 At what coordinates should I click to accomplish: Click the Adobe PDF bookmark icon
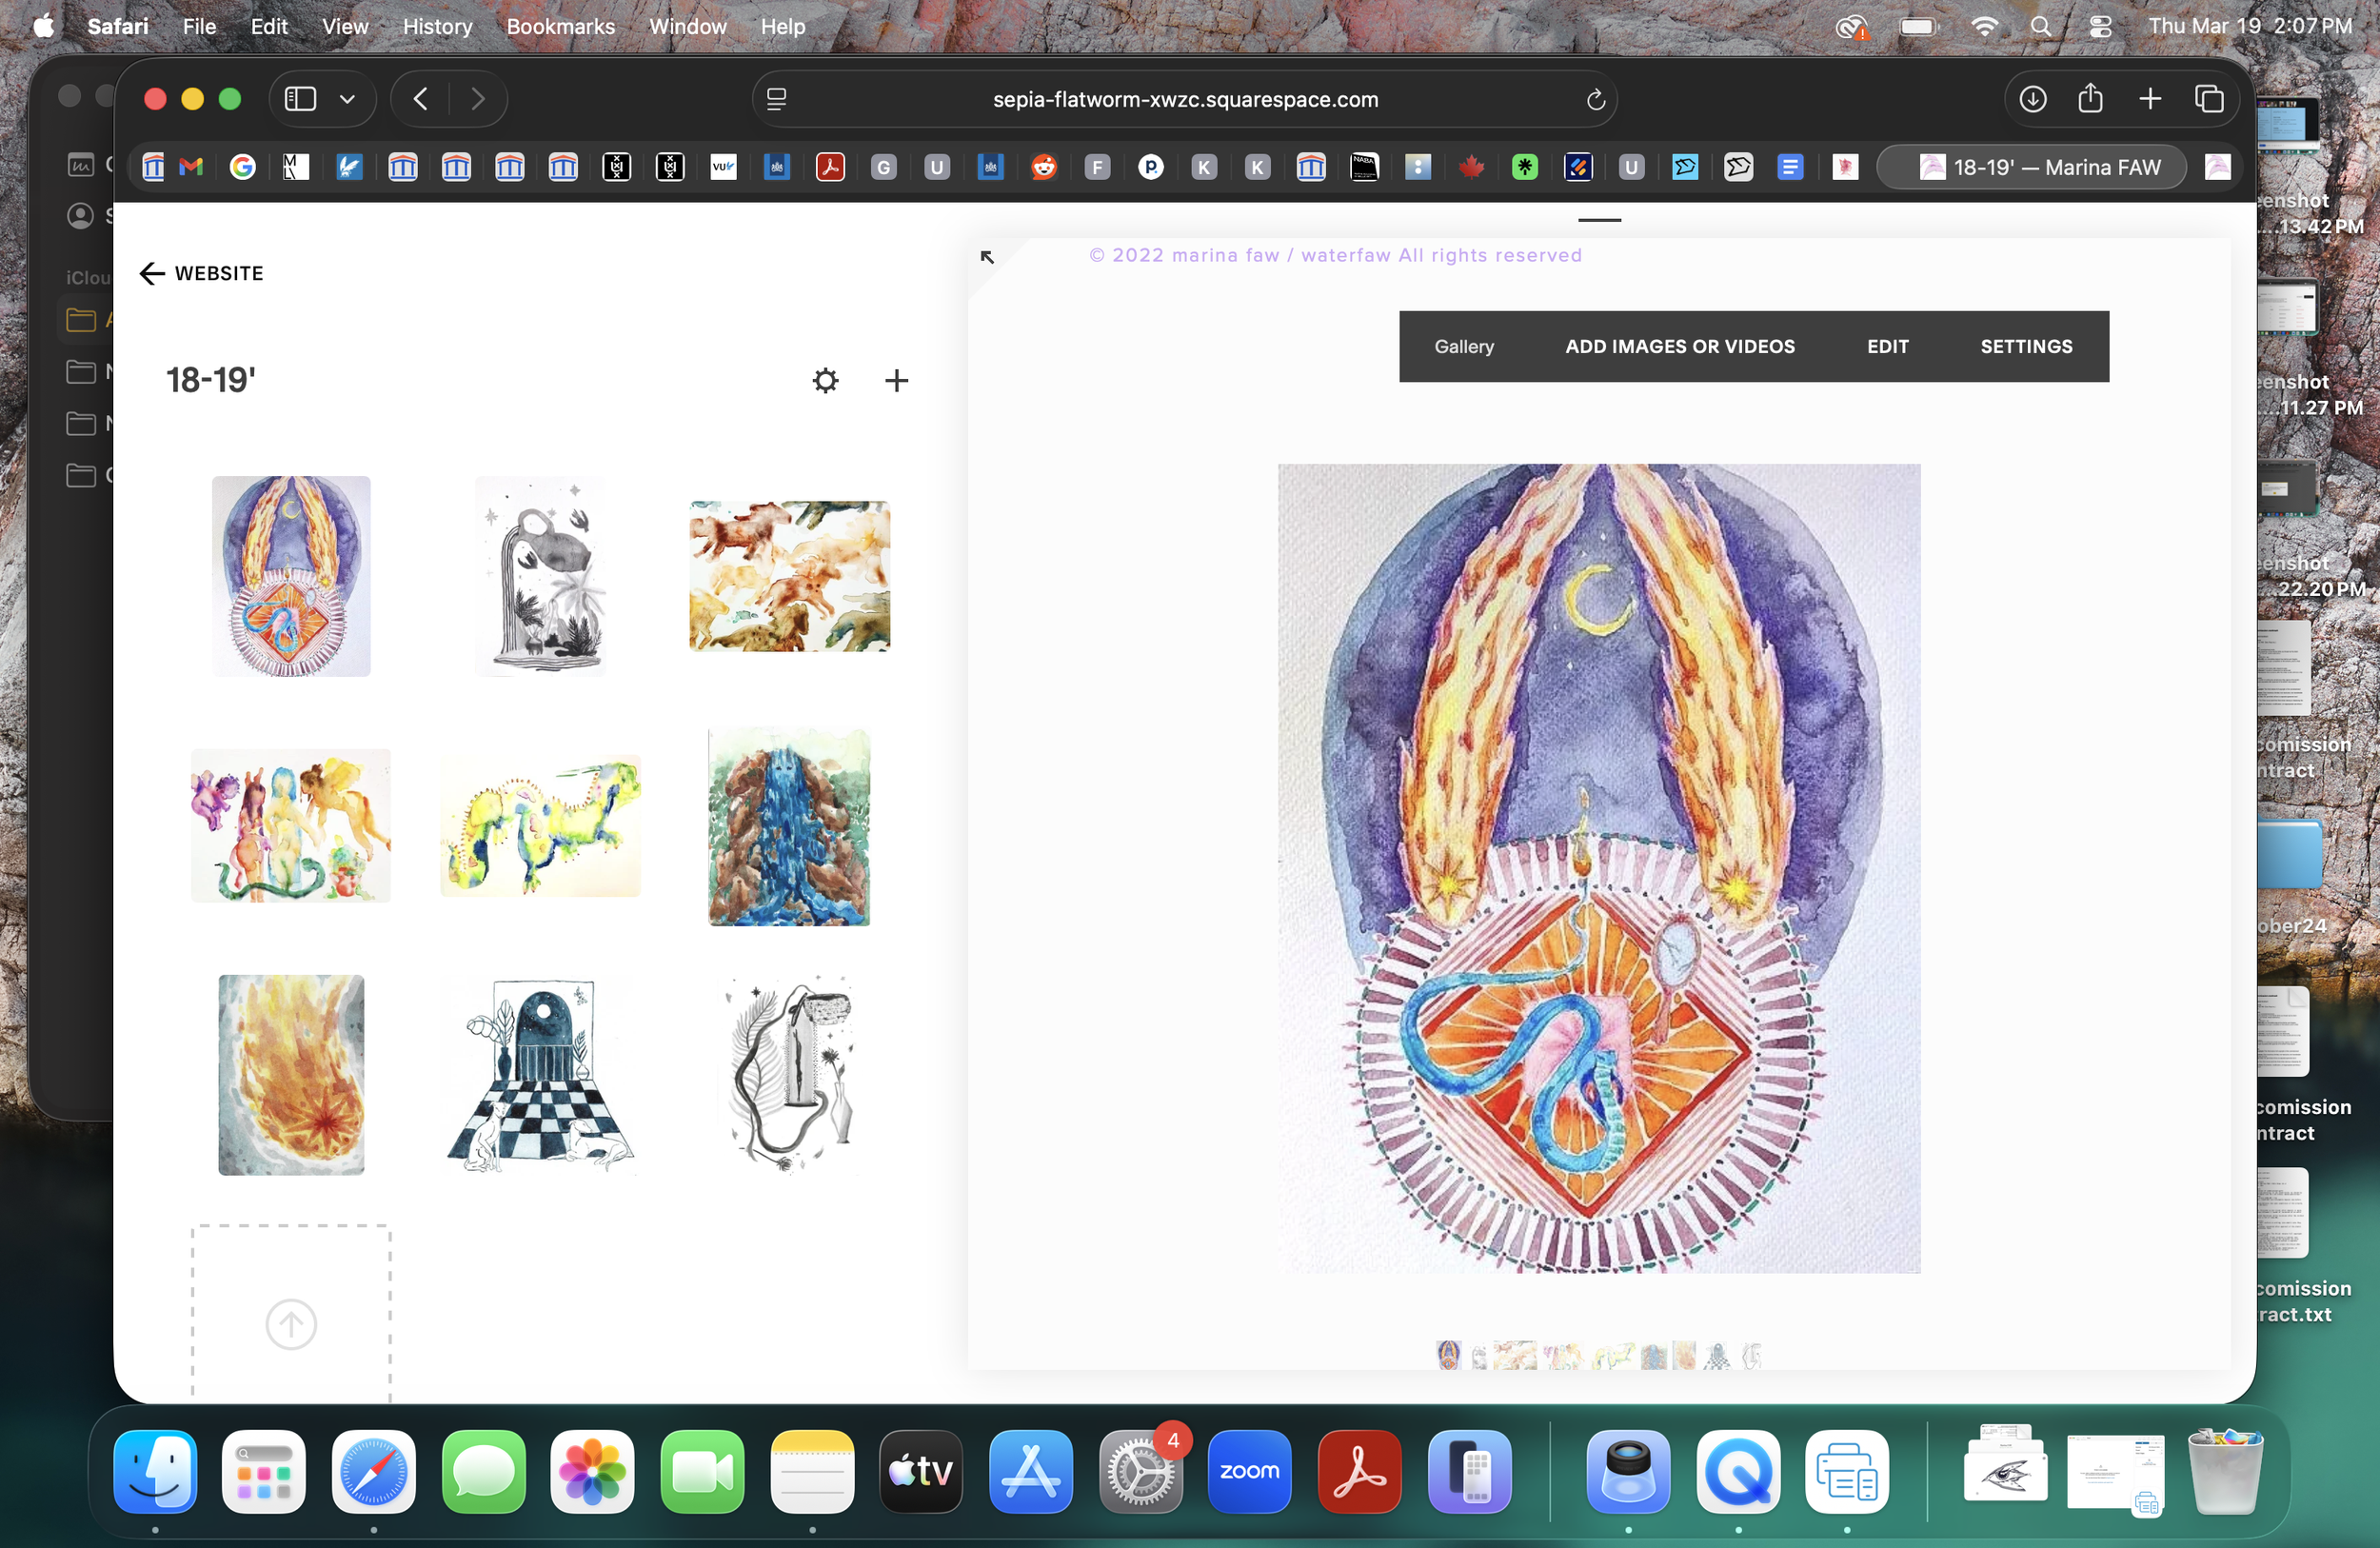point(830,167)
